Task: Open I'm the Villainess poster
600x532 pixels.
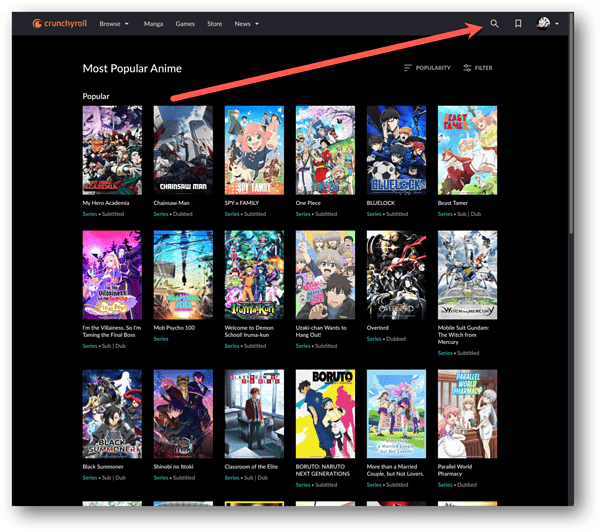Action: 112,275
